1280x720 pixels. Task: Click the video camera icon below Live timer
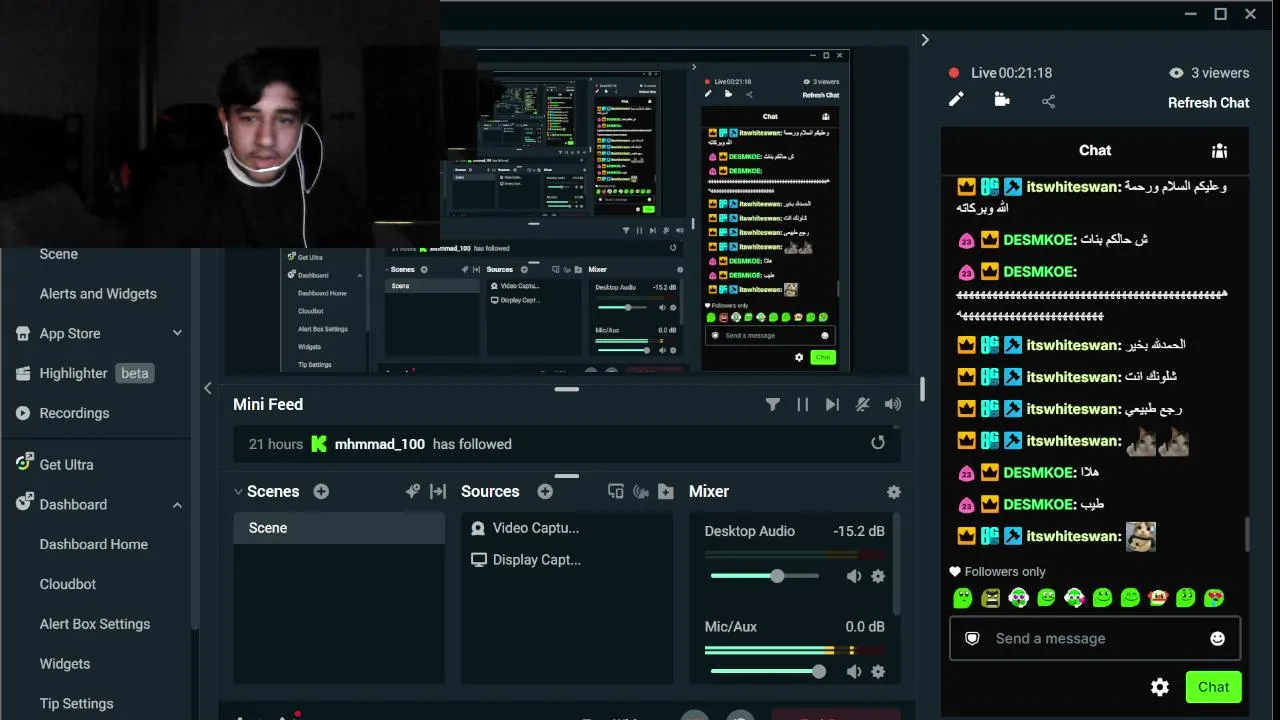pyautogui.click(x=1002, y=100)
